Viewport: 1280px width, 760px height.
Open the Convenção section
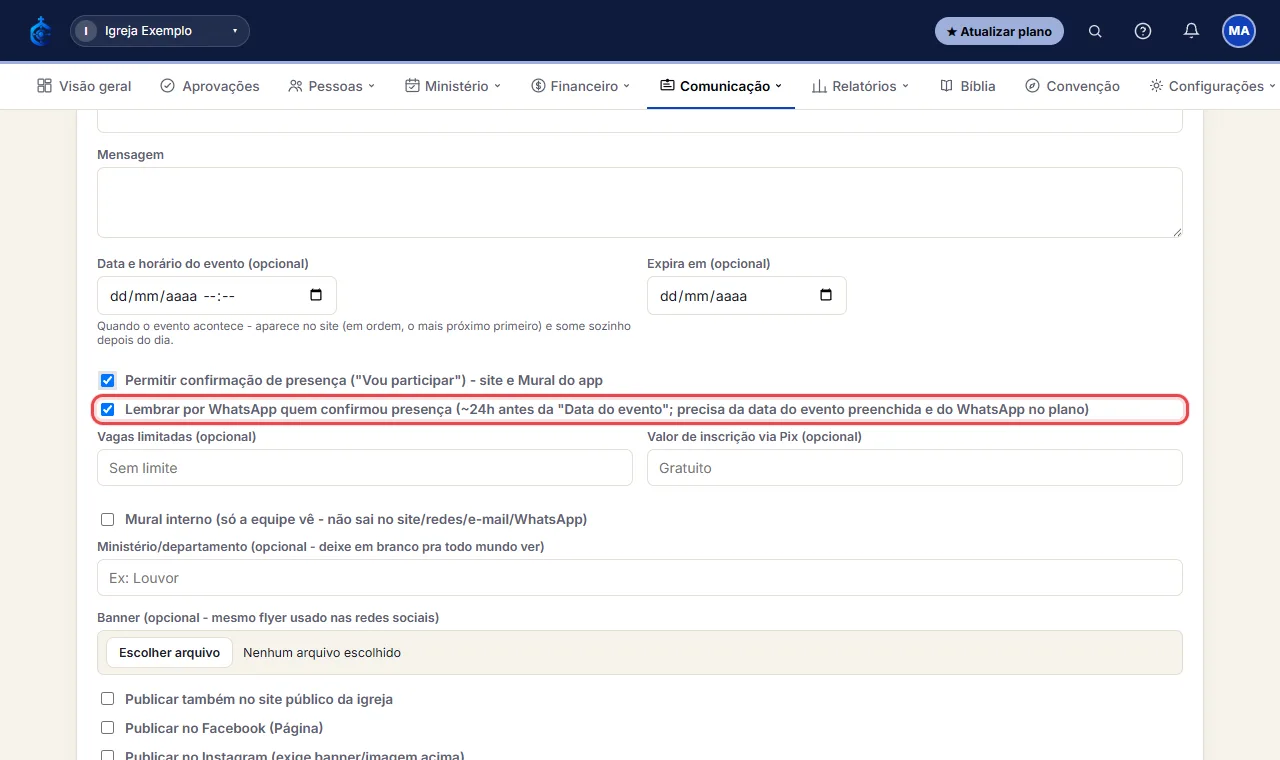point(1073,86)
